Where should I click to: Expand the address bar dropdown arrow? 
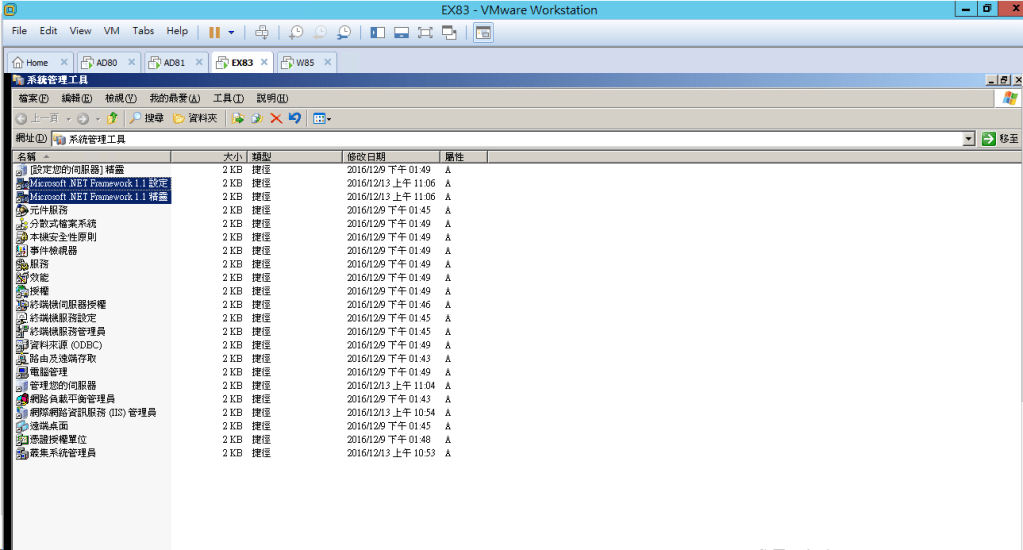(x=968, y=139)
